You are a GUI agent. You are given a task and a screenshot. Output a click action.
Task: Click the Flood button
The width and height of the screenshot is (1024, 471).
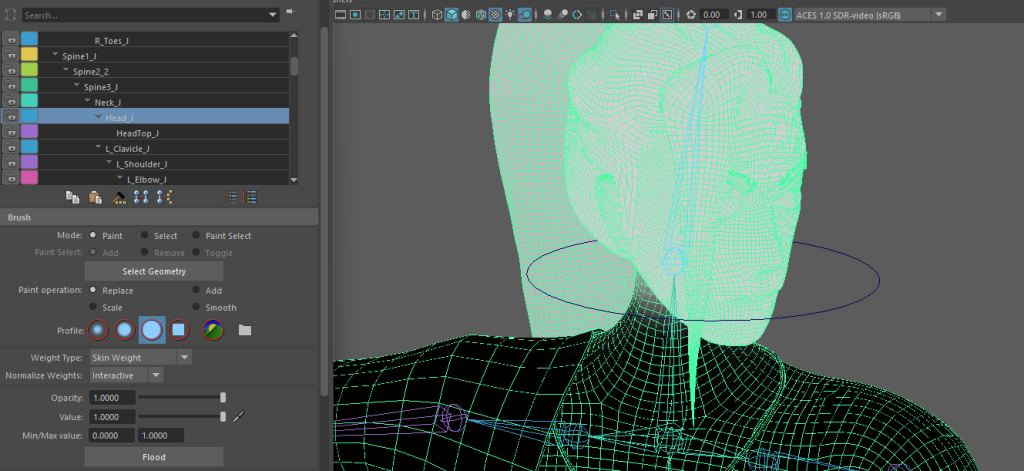tap(153, 457)
